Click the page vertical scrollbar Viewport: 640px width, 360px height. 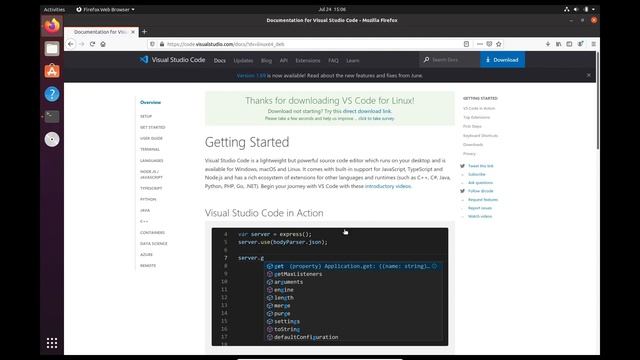pyautogui.click(x=598, y=101)
